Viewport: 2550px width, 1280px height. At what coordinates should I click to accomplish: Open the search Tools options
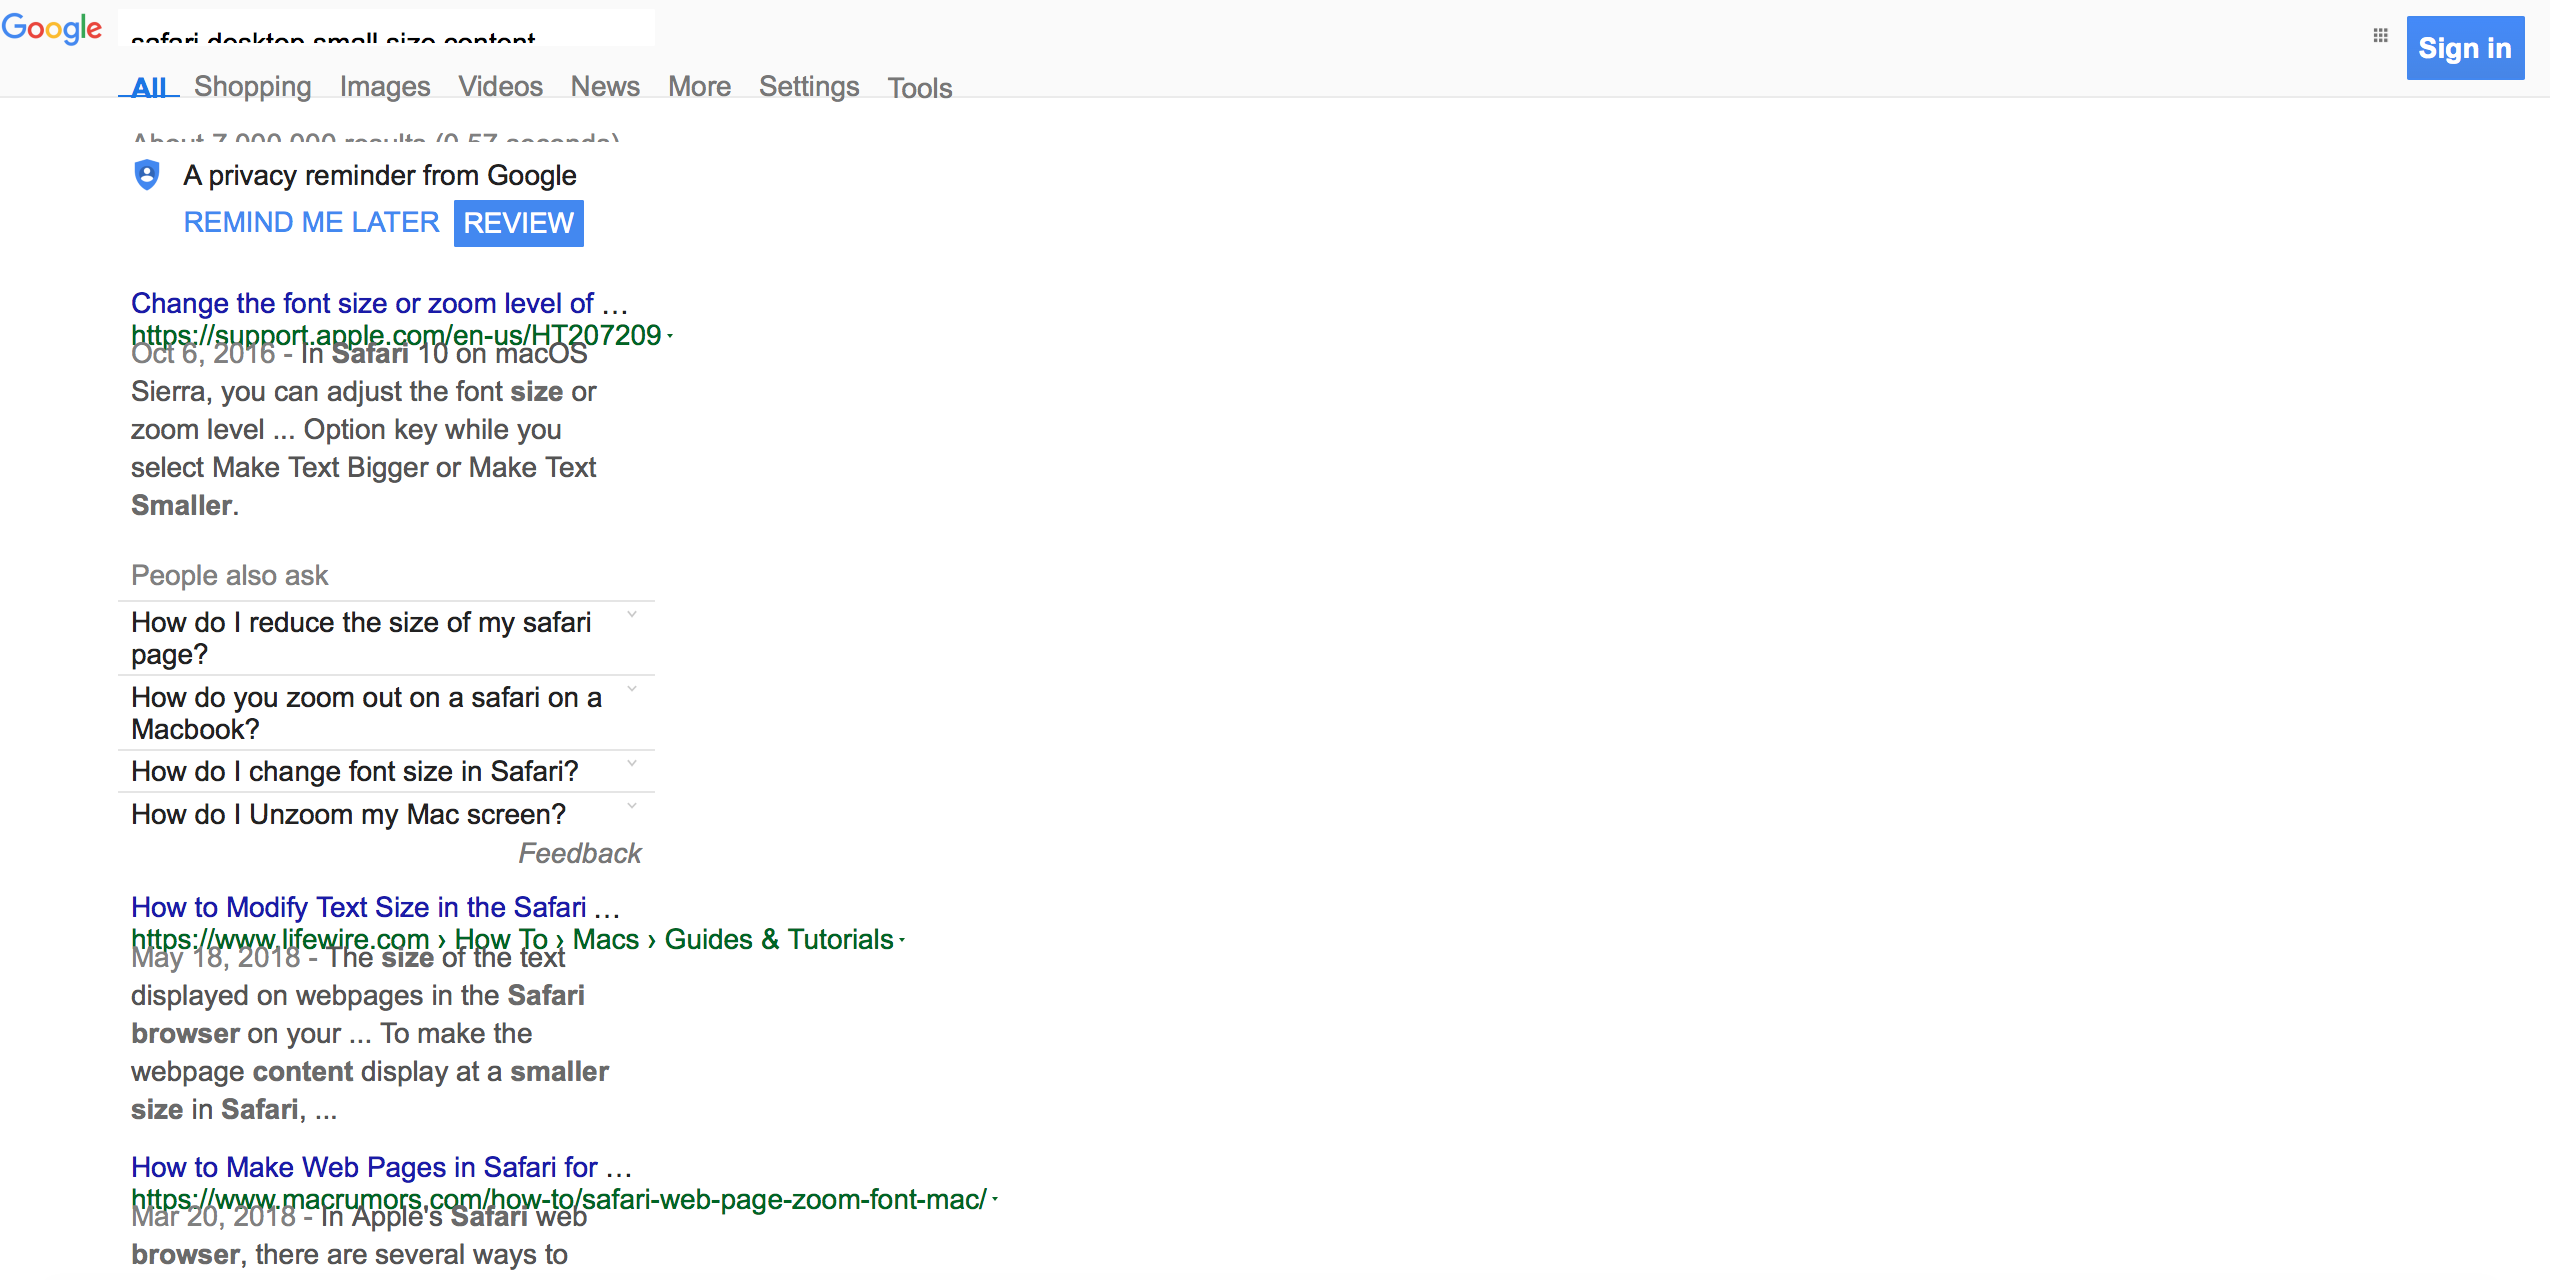coord(920,88)
